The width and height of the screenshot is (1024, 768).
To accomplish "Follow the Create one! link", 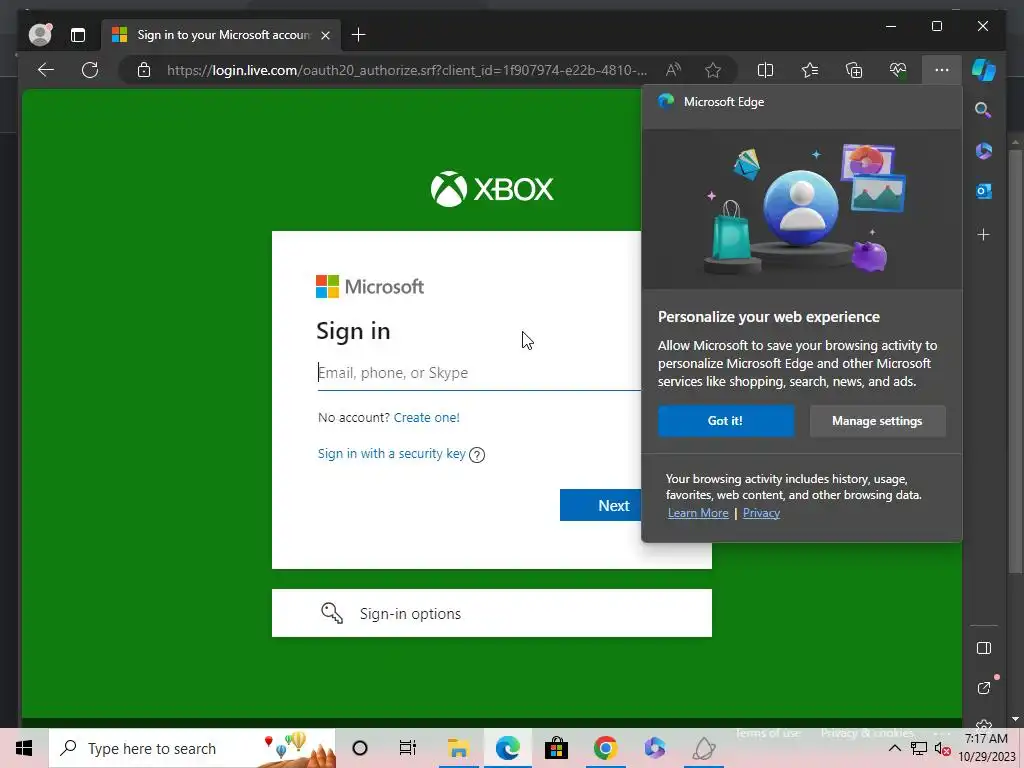I will pos(426,417).
